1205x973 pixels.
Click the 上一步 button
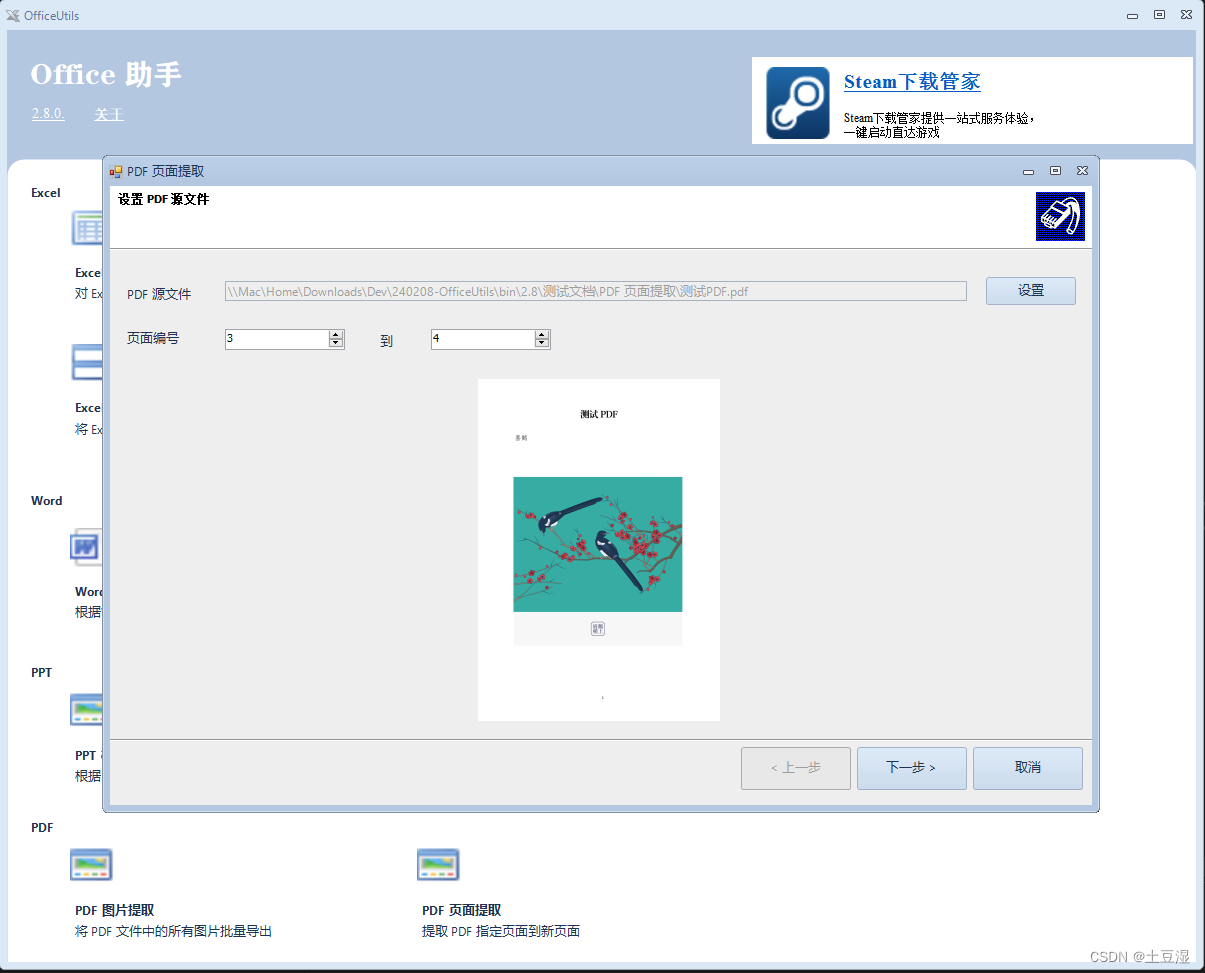click(x=796, y=768)
